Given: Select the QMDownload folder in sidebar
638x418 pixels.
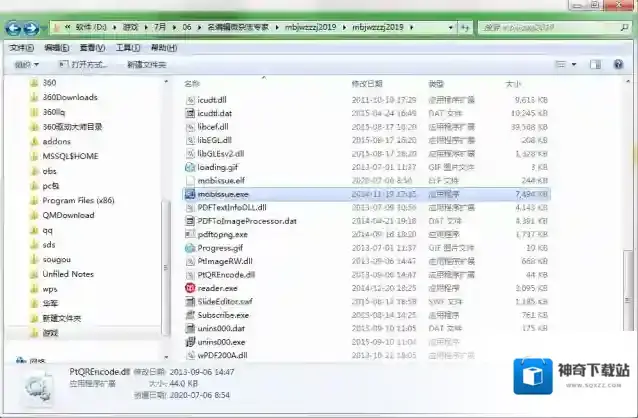Looking at the screenshot, I should point(68,214).
